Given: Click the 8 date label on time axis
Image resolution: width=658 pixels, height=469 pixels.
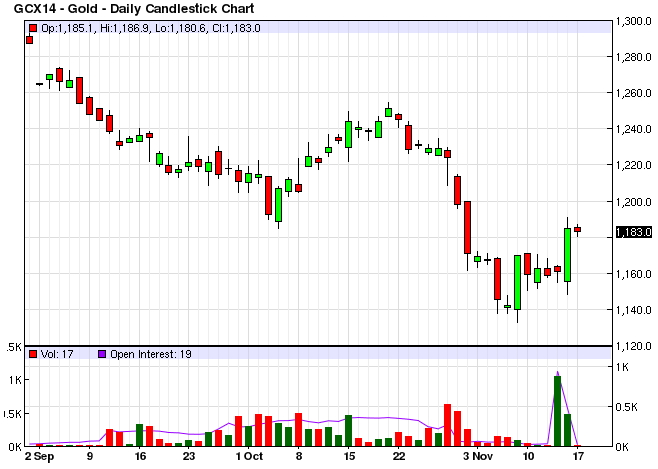Looking at the screenshot, I should (299, 456).
